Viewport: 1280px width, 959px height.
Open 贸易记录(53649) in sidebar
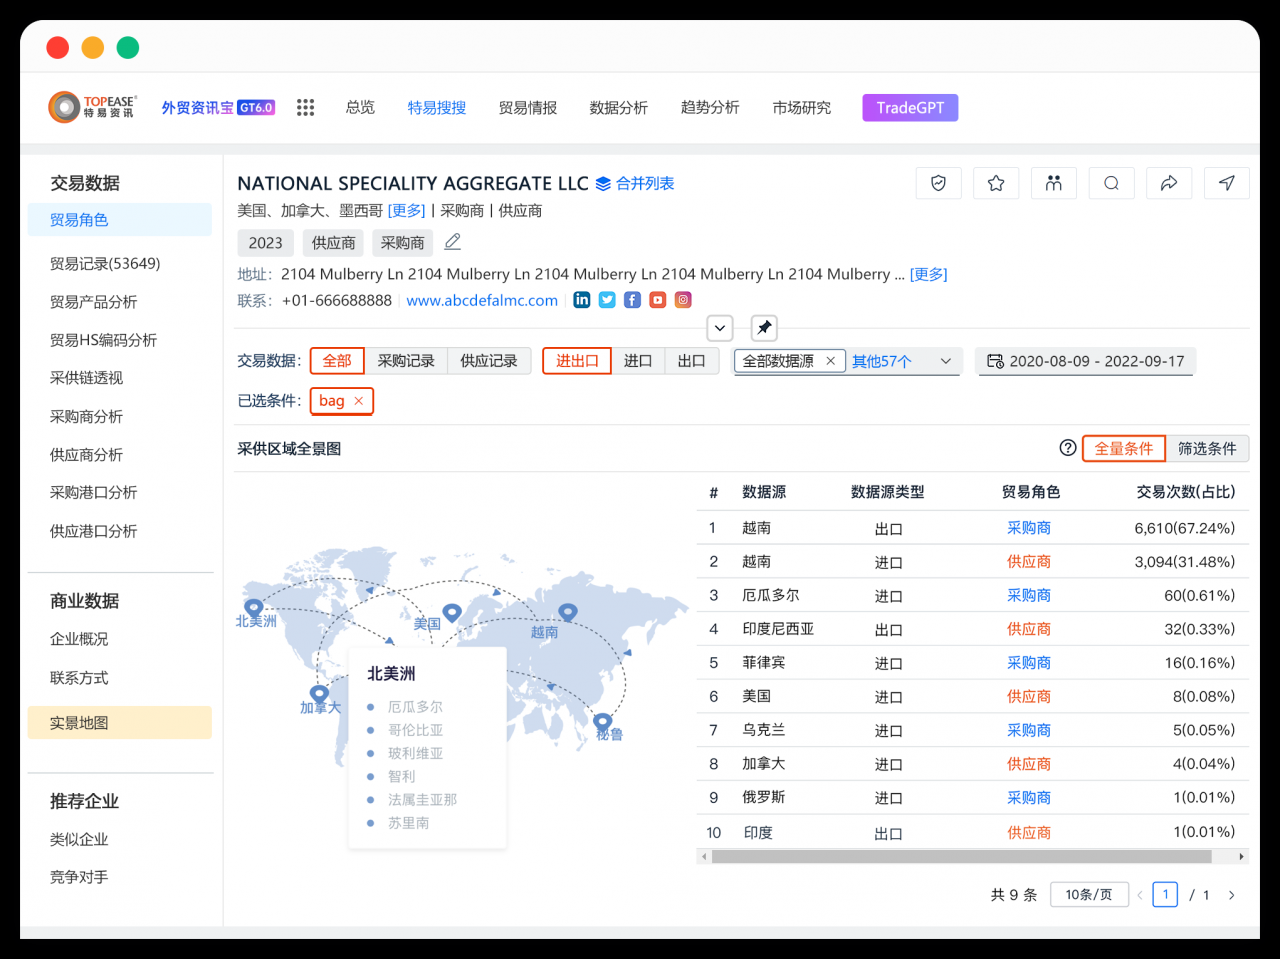(x=105, y=263)
